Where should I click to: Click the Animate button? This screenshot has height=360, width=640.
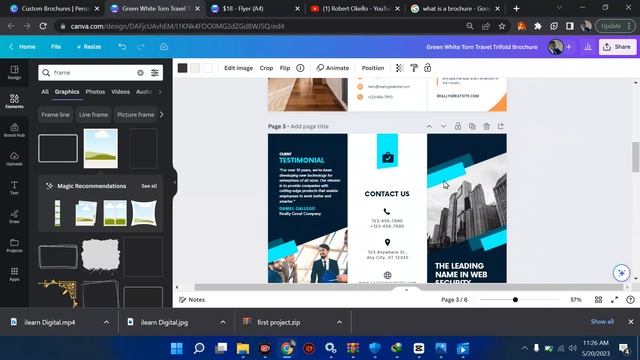click(333, 68)
